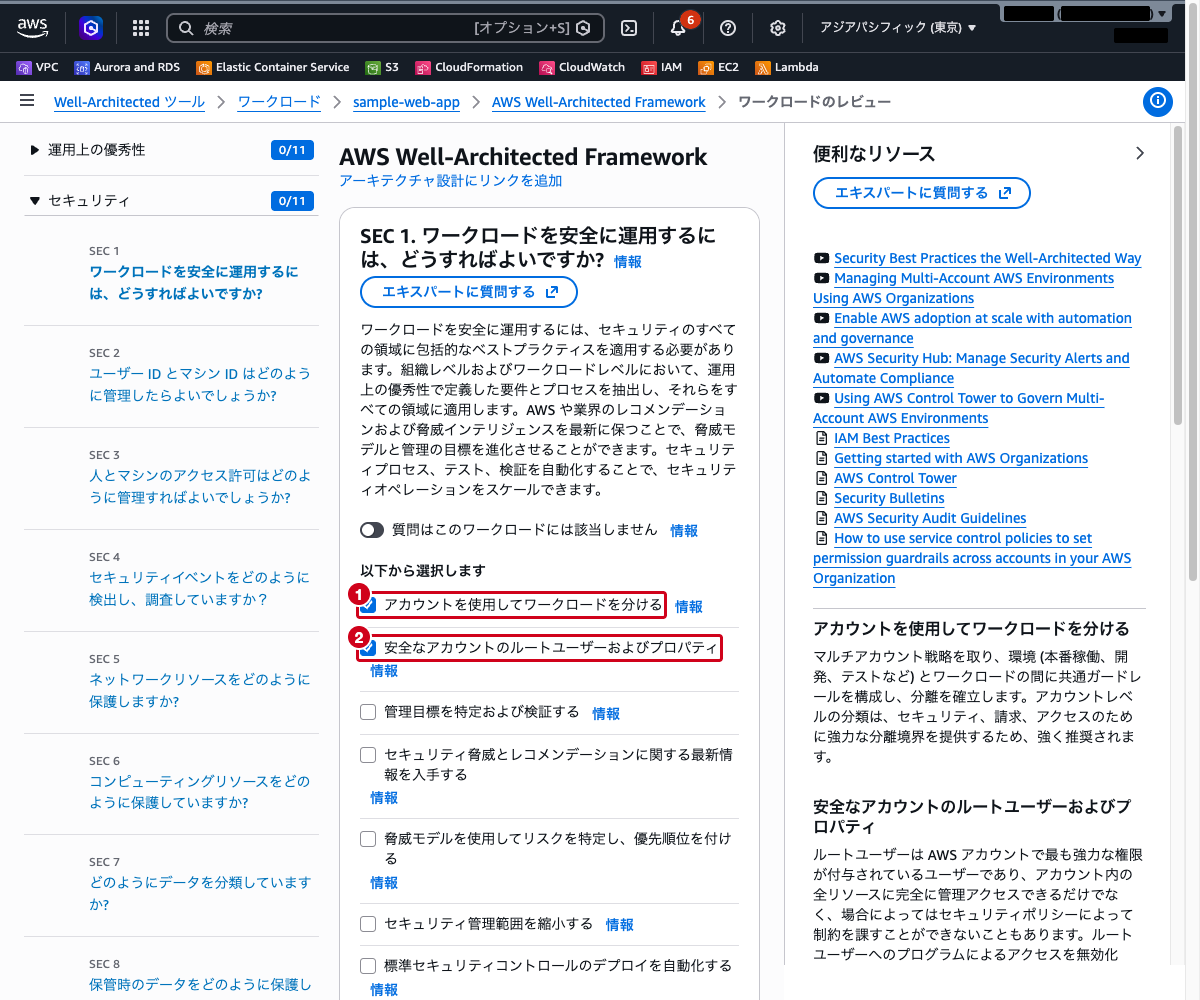The height and width of the screenshot is (1000, 1200).
Task: Open the AWS Control Tower resource link
Action: click(x=895, y=478)
